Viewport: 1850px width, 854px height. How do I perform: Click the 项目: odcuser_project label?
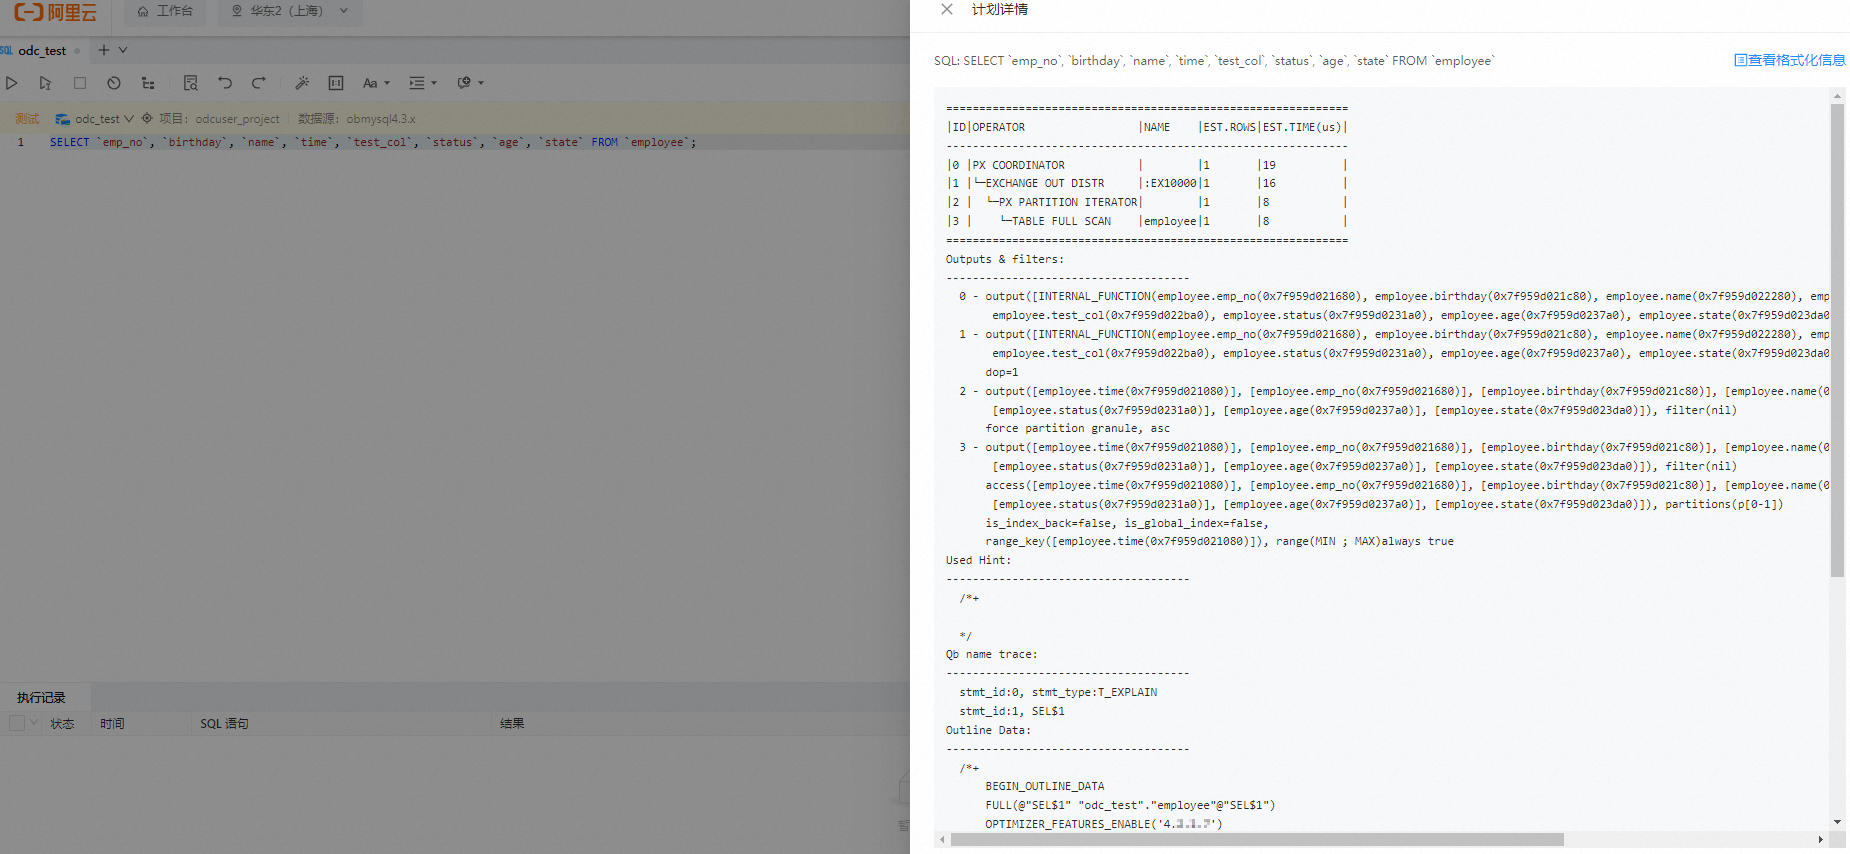(x=219, y=119)
